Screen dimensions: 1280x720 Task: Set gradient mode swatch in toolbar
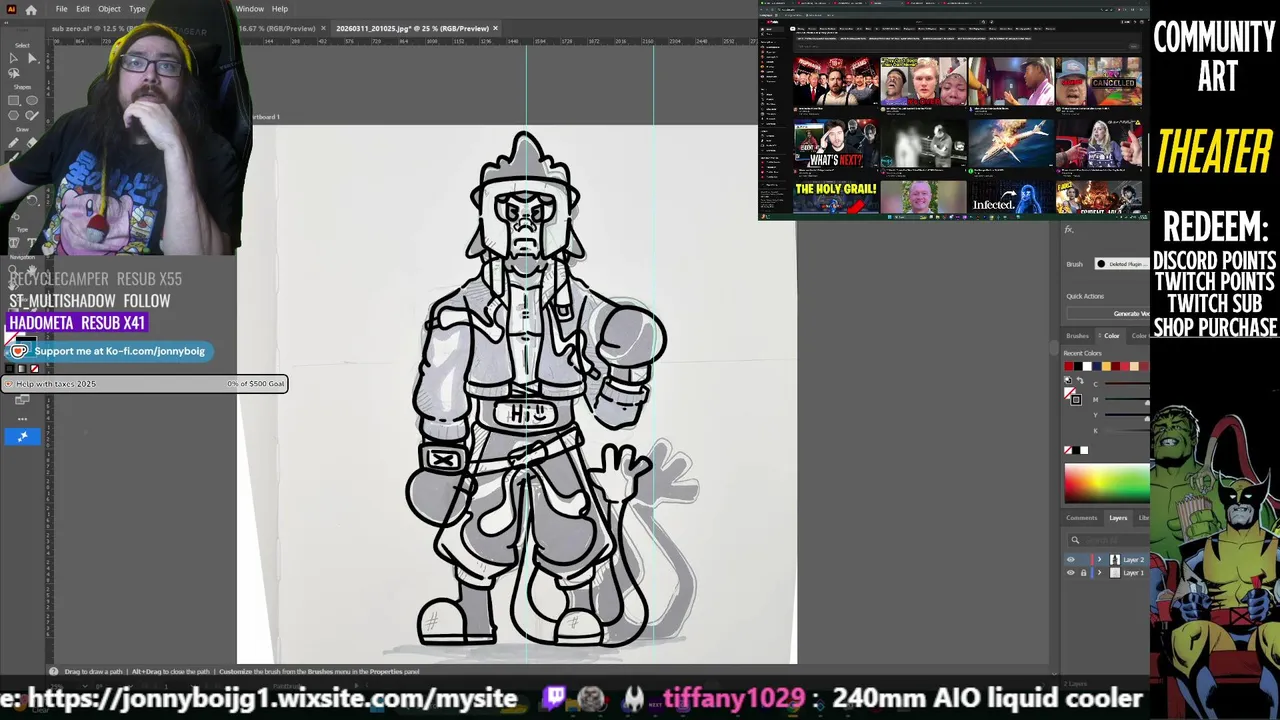click(x=22, y=368)
